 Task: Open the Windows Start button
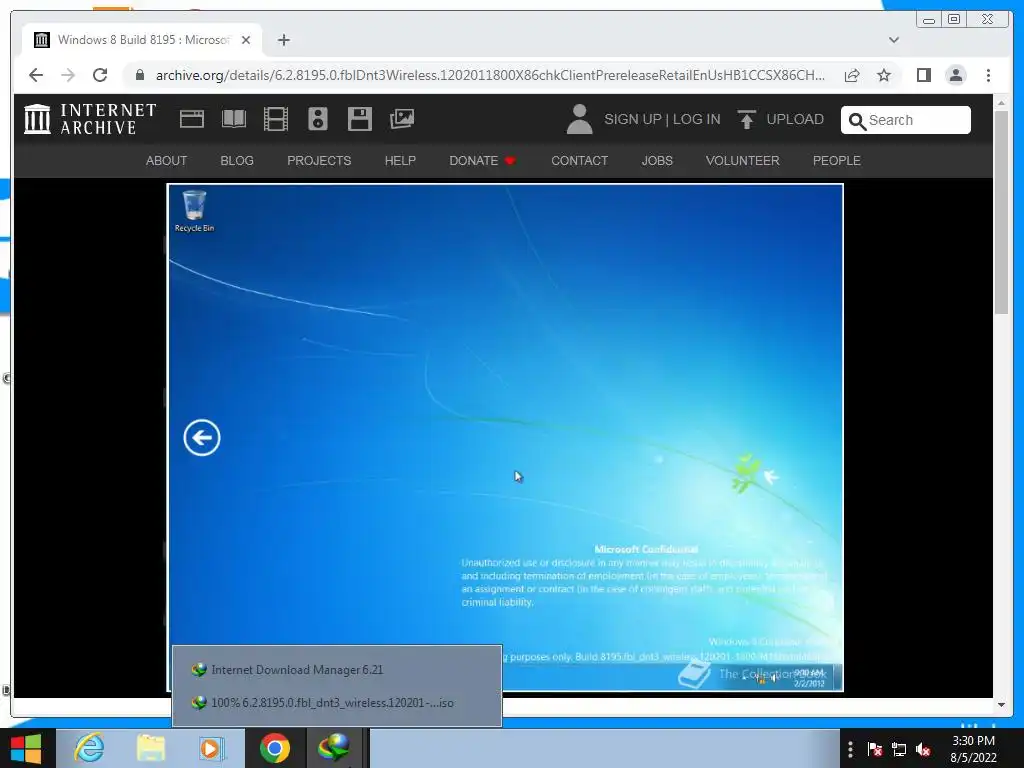click(26, 748)
